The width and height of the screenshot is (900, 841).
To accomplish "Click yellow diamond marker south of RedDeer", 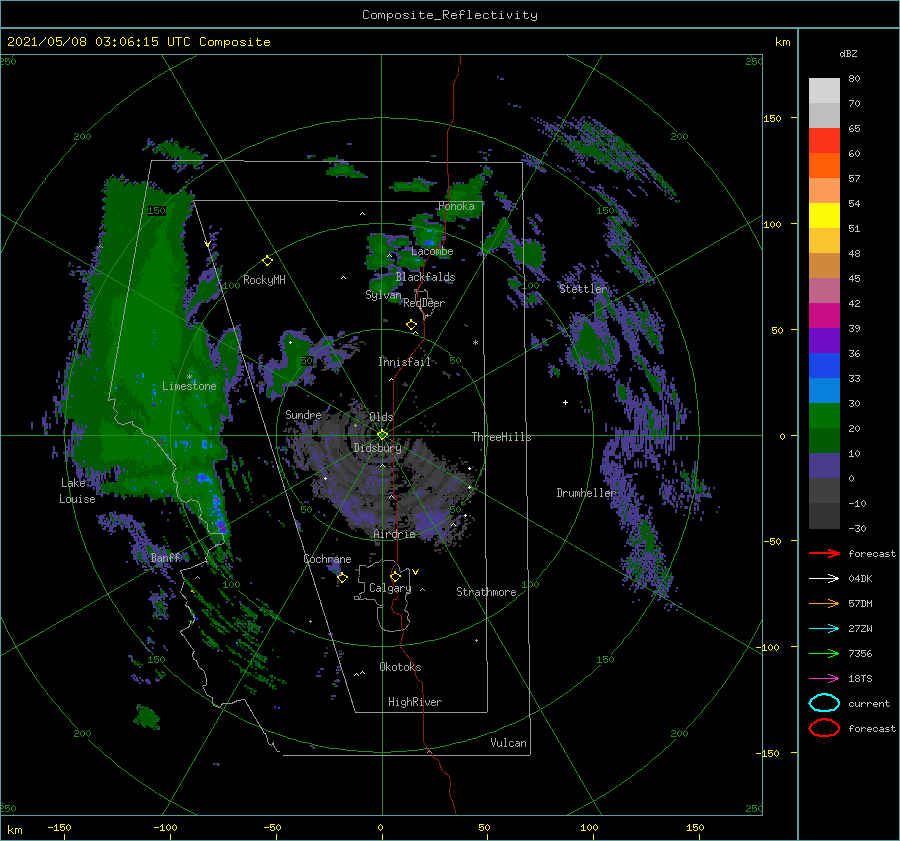I will pyautogui.click(x=412, y=324).
